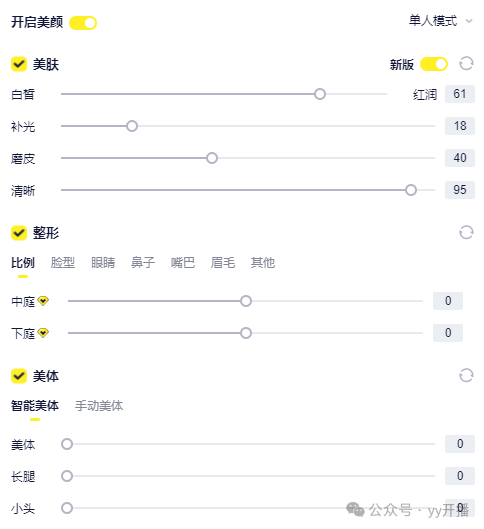This screenshot has width=484, height=529.
Task: Open the 单人模式 dropdown
Action: point(440,21)
